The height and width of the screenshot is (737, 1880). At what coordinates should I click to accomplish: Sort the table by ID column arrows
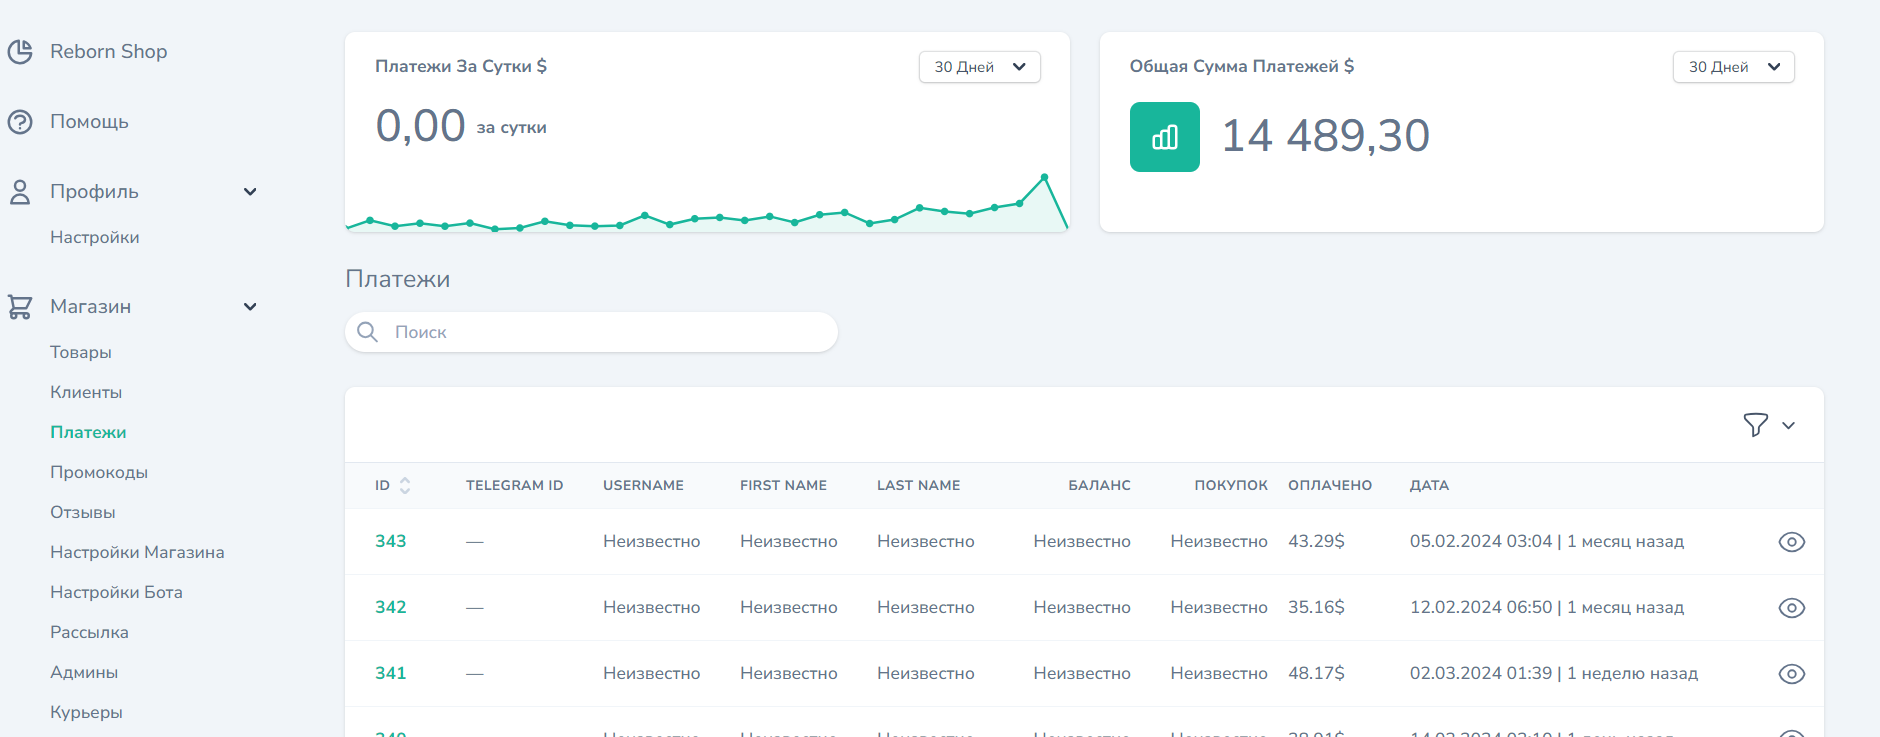click(x=405, y=486)
